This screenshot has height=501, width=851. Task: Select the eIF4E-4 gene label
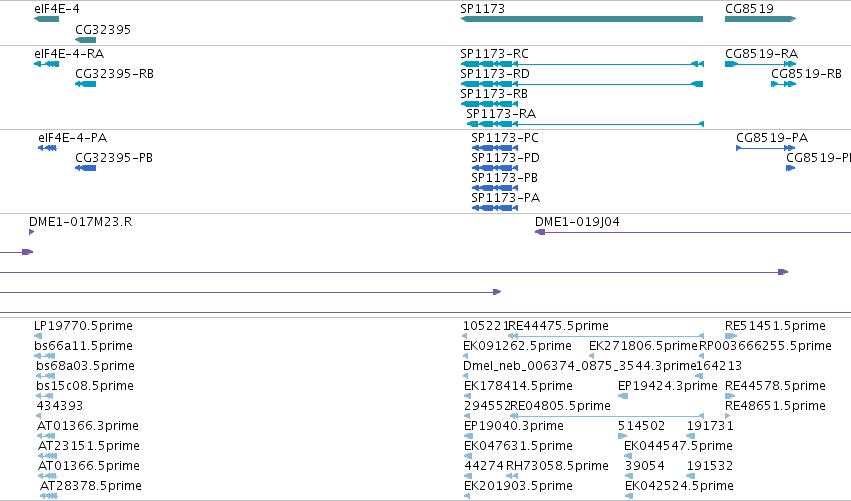point(56,9)
